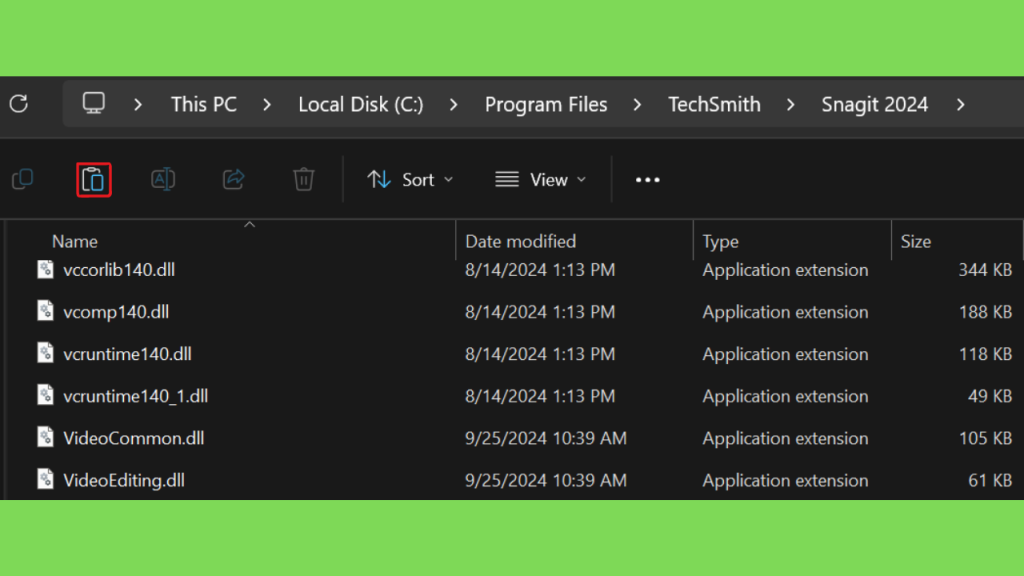Click the vcomp140.dll file icon

coord(45,311)
